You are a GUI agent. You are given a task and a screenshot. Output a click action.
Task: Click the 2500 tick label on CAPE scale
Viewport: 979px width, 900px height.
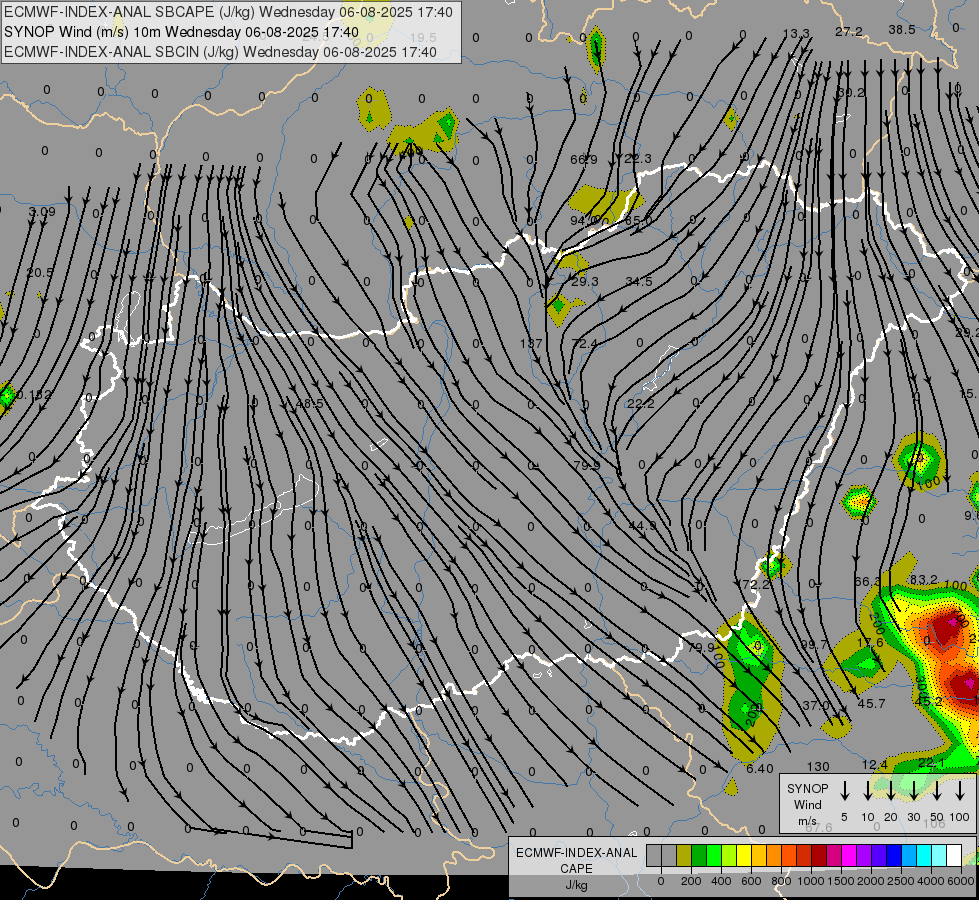click(x=901, y=881)
